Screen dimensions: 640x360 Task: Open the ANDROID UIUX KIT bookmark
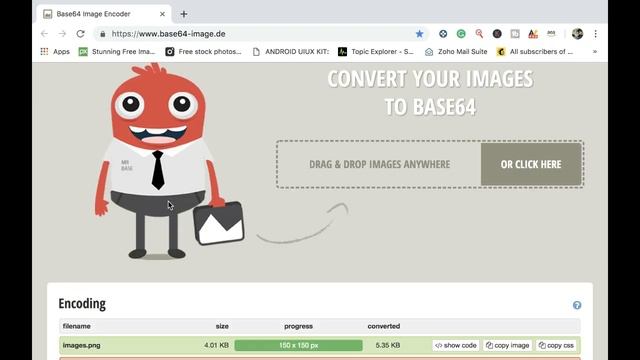tap(291, 51)
